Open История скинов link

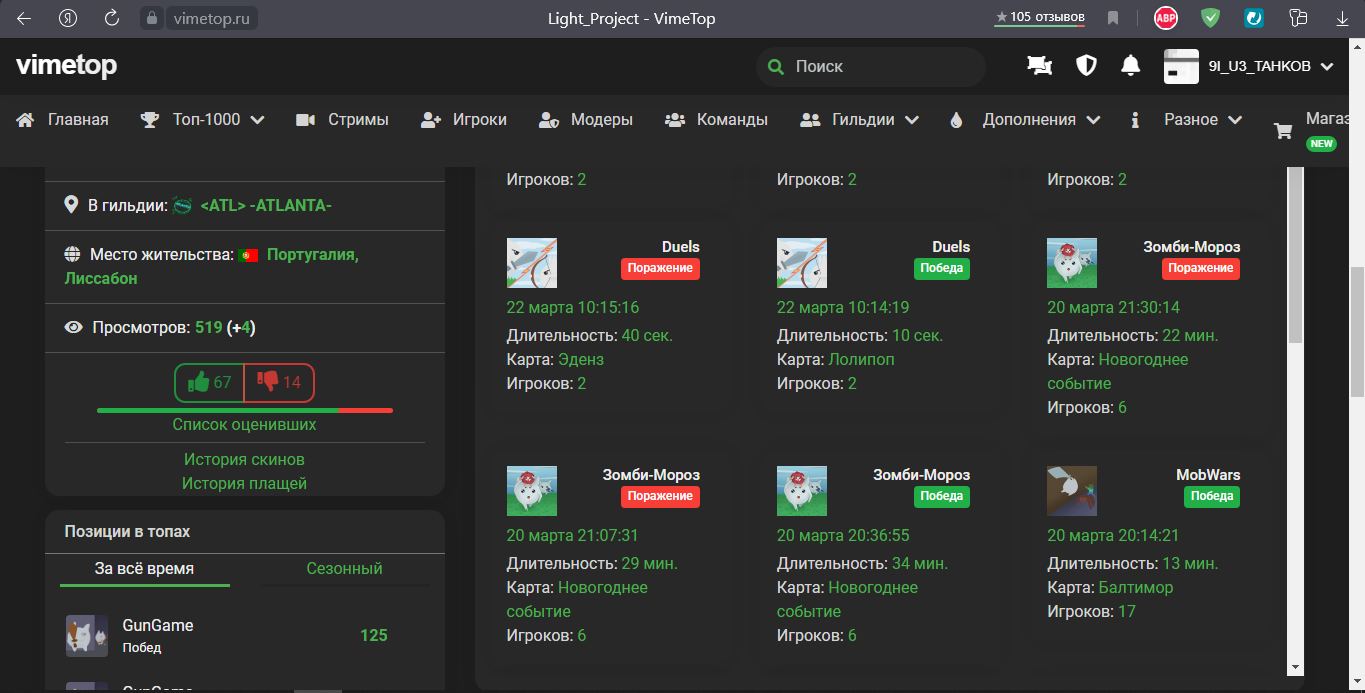(244, 459)
